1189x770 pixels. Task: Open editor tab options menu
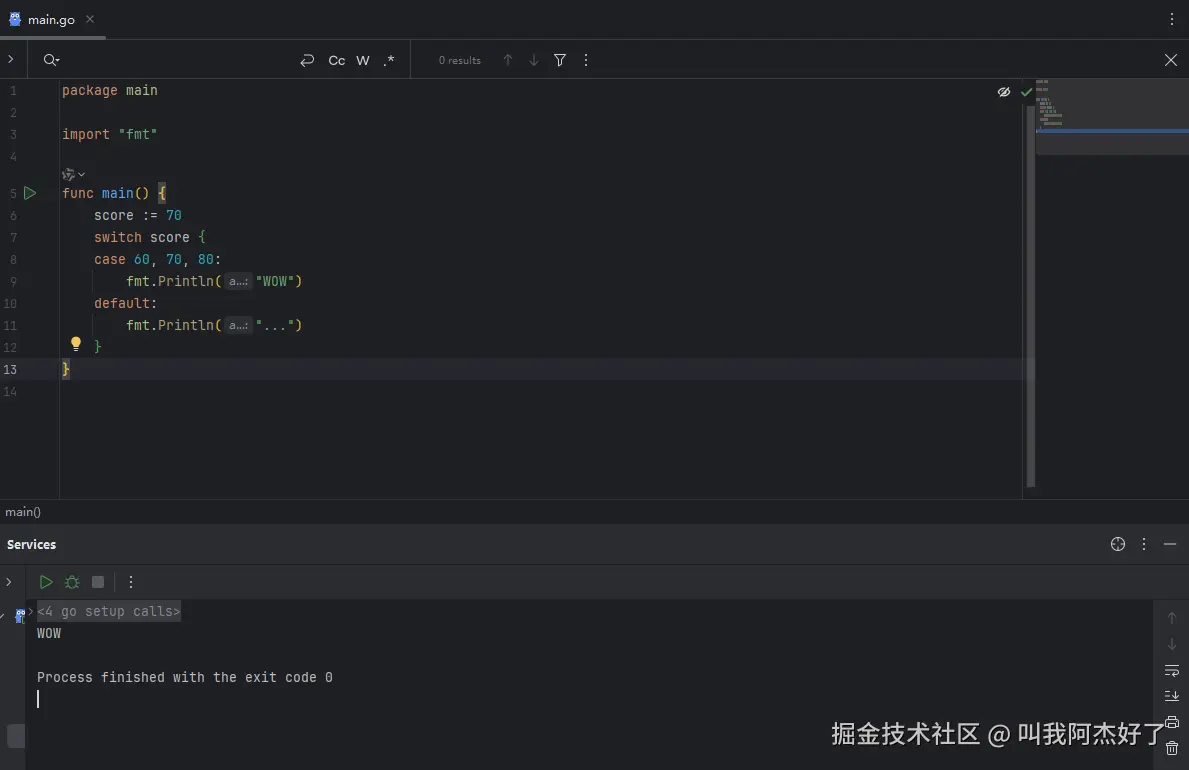(1172, 20)
